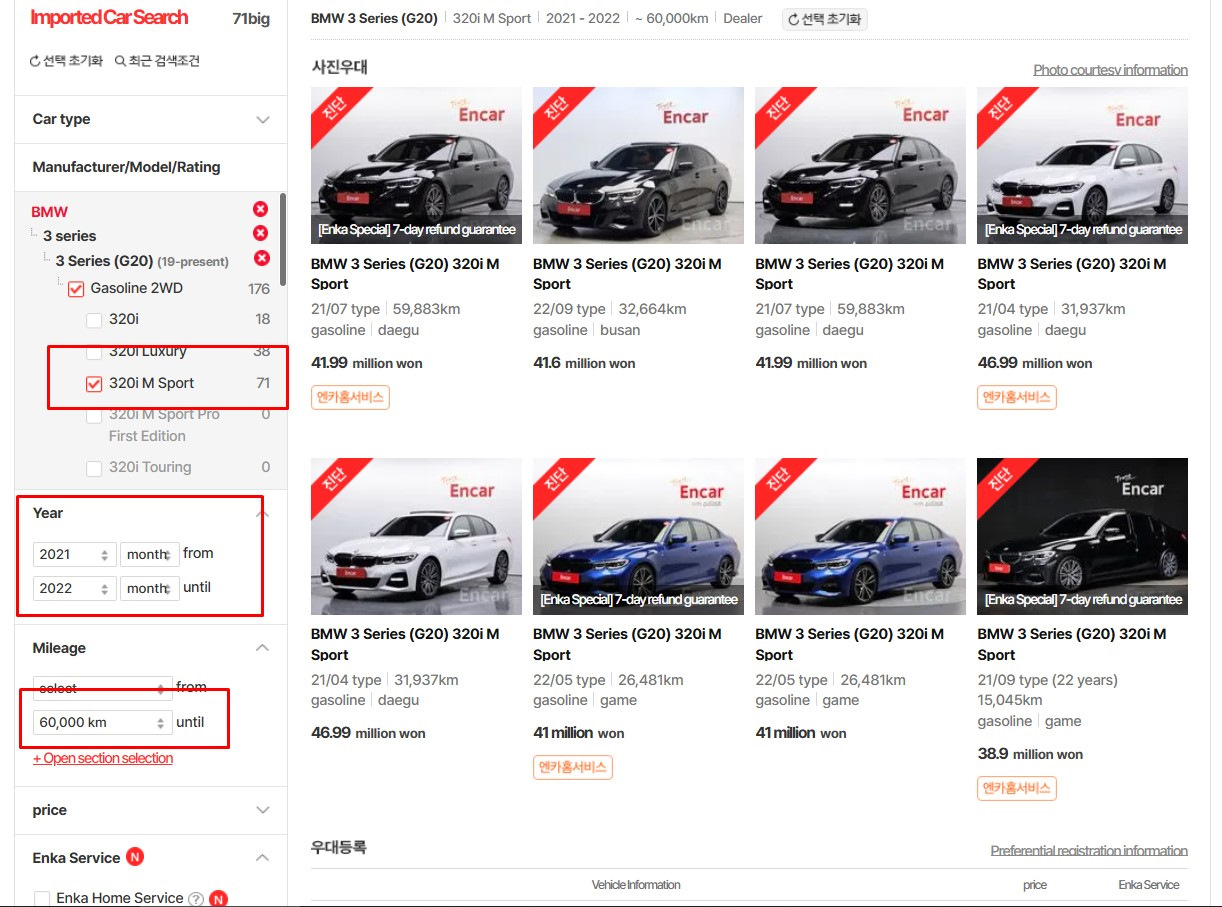This screenshot has height=907, width=1222.
Task: Remove the 3 series filter
Action: point(260,233)
